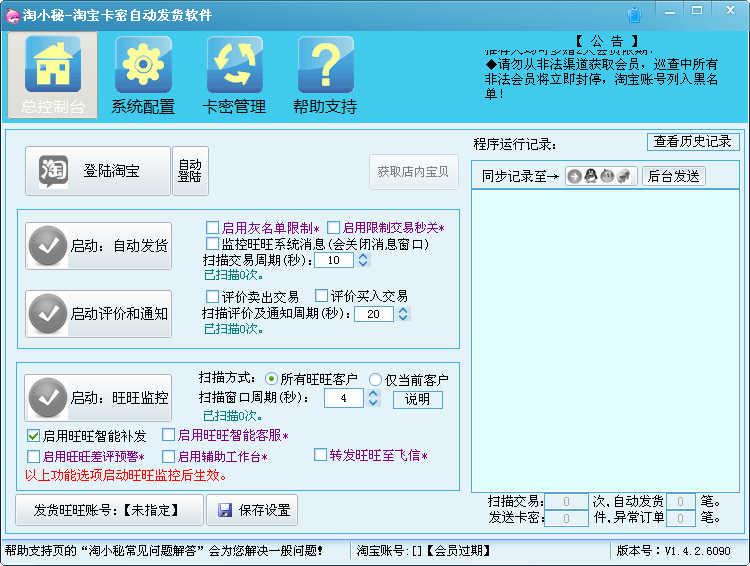The width and height of the screenshot is (750, 566).
Task: Increase 扫描评价及通知周期 with up arrow
Action: (403, 311)
